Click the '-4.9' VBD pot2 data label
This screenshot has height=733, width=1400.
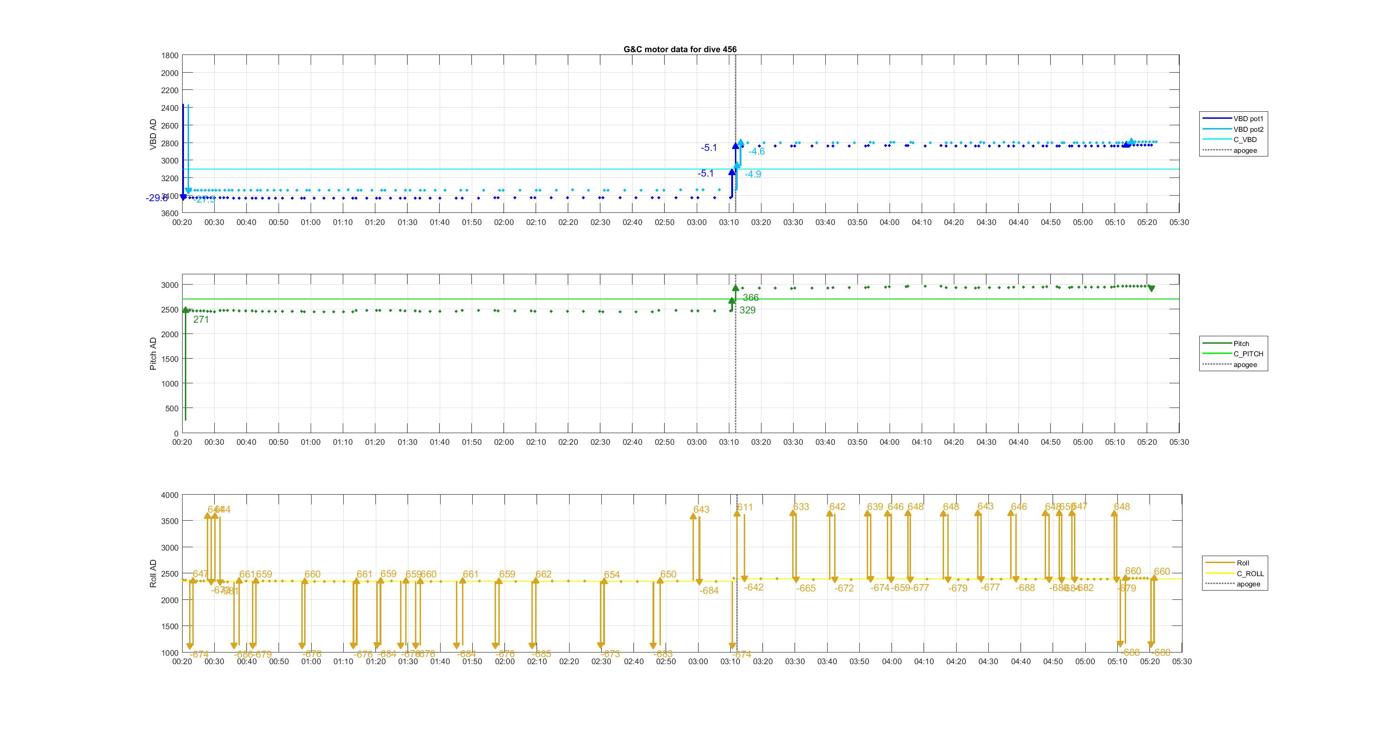[x=753, y=175]
